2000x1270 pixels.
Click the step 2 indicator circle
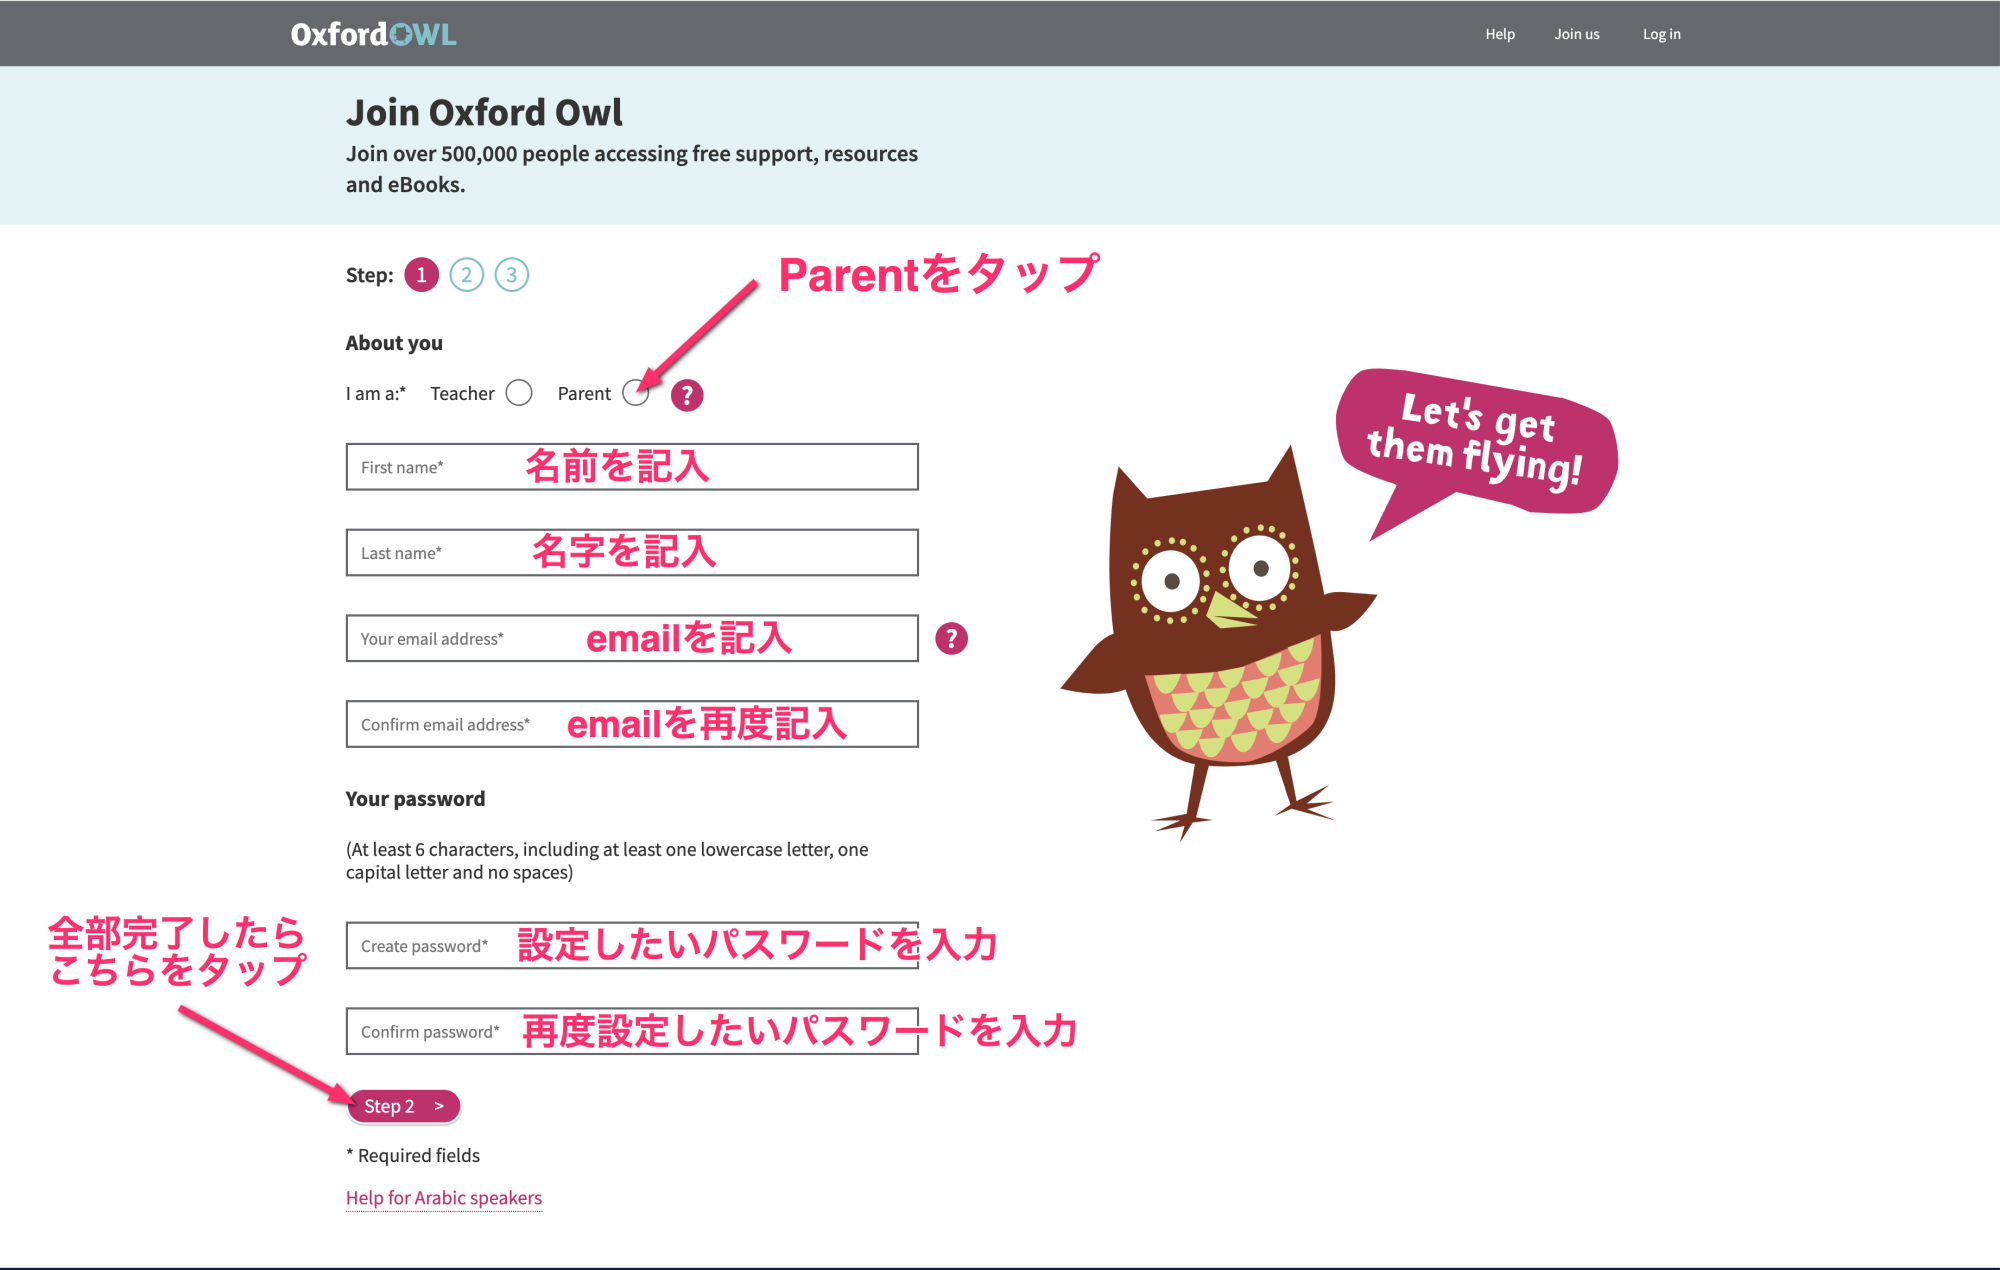coord(467,275)
